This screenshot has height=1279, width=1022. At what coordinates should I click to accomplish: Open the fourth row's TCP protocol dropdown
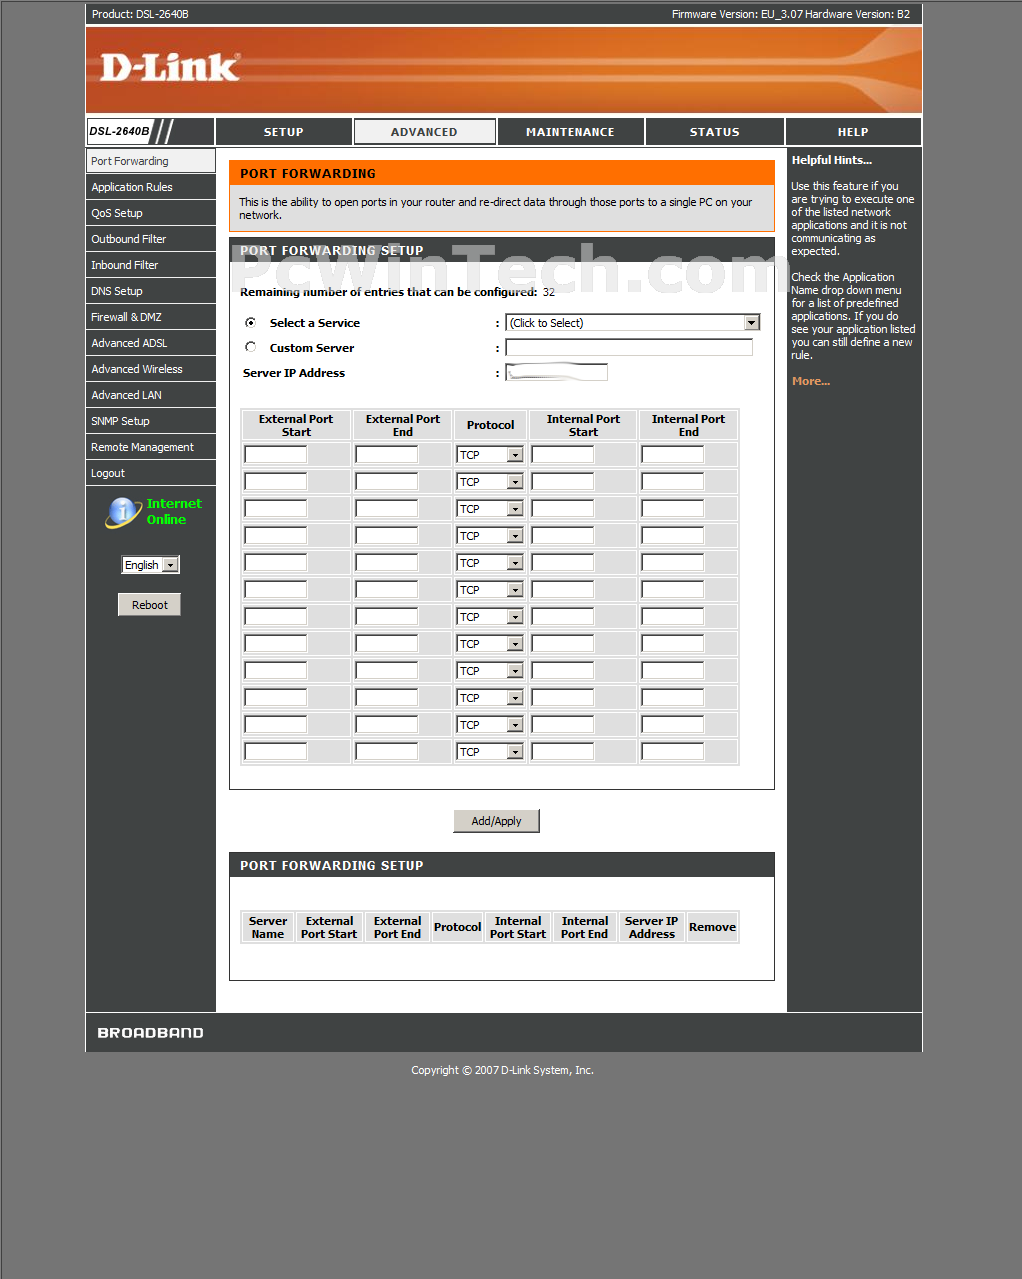490,536
